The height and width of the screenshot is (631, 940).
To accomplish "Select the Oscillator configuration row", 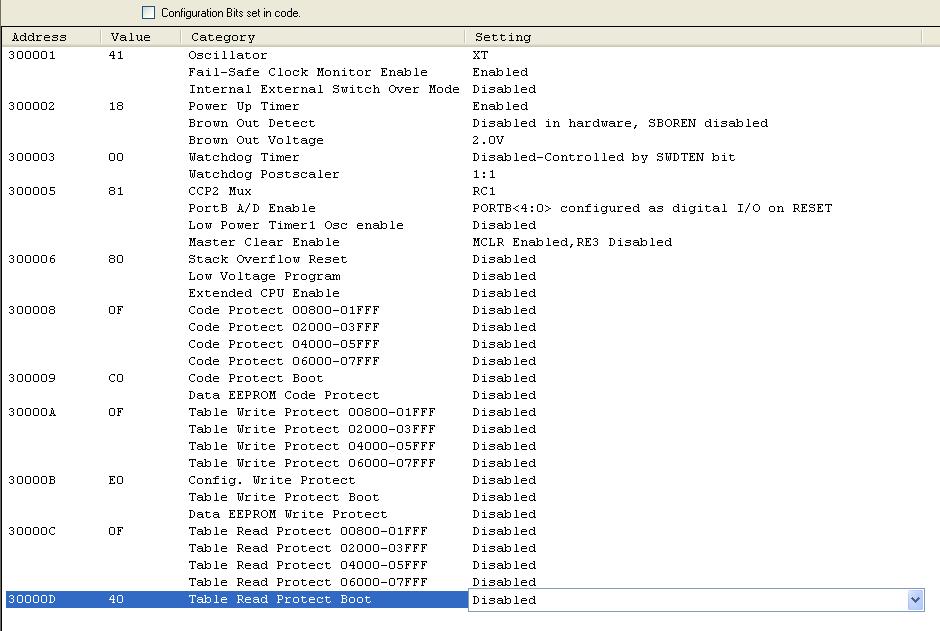I will [228, 55].
